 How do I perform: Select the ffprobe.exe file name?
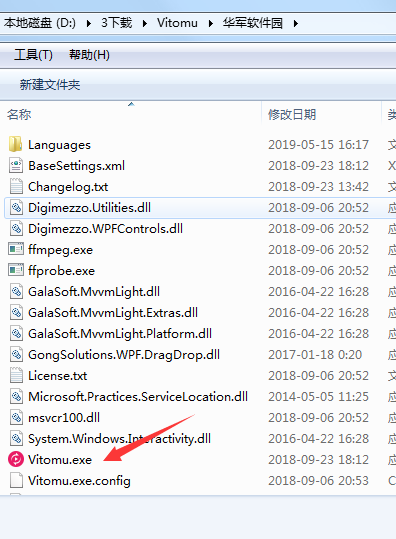click(x=62, y=271)
